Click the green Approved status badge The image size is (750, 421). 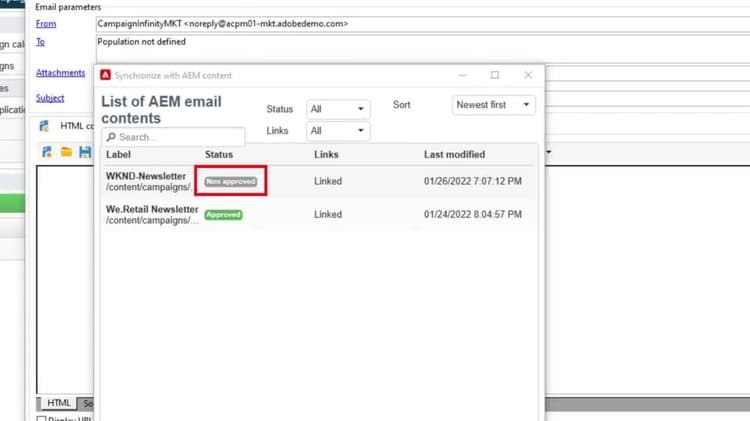(223, 215)
